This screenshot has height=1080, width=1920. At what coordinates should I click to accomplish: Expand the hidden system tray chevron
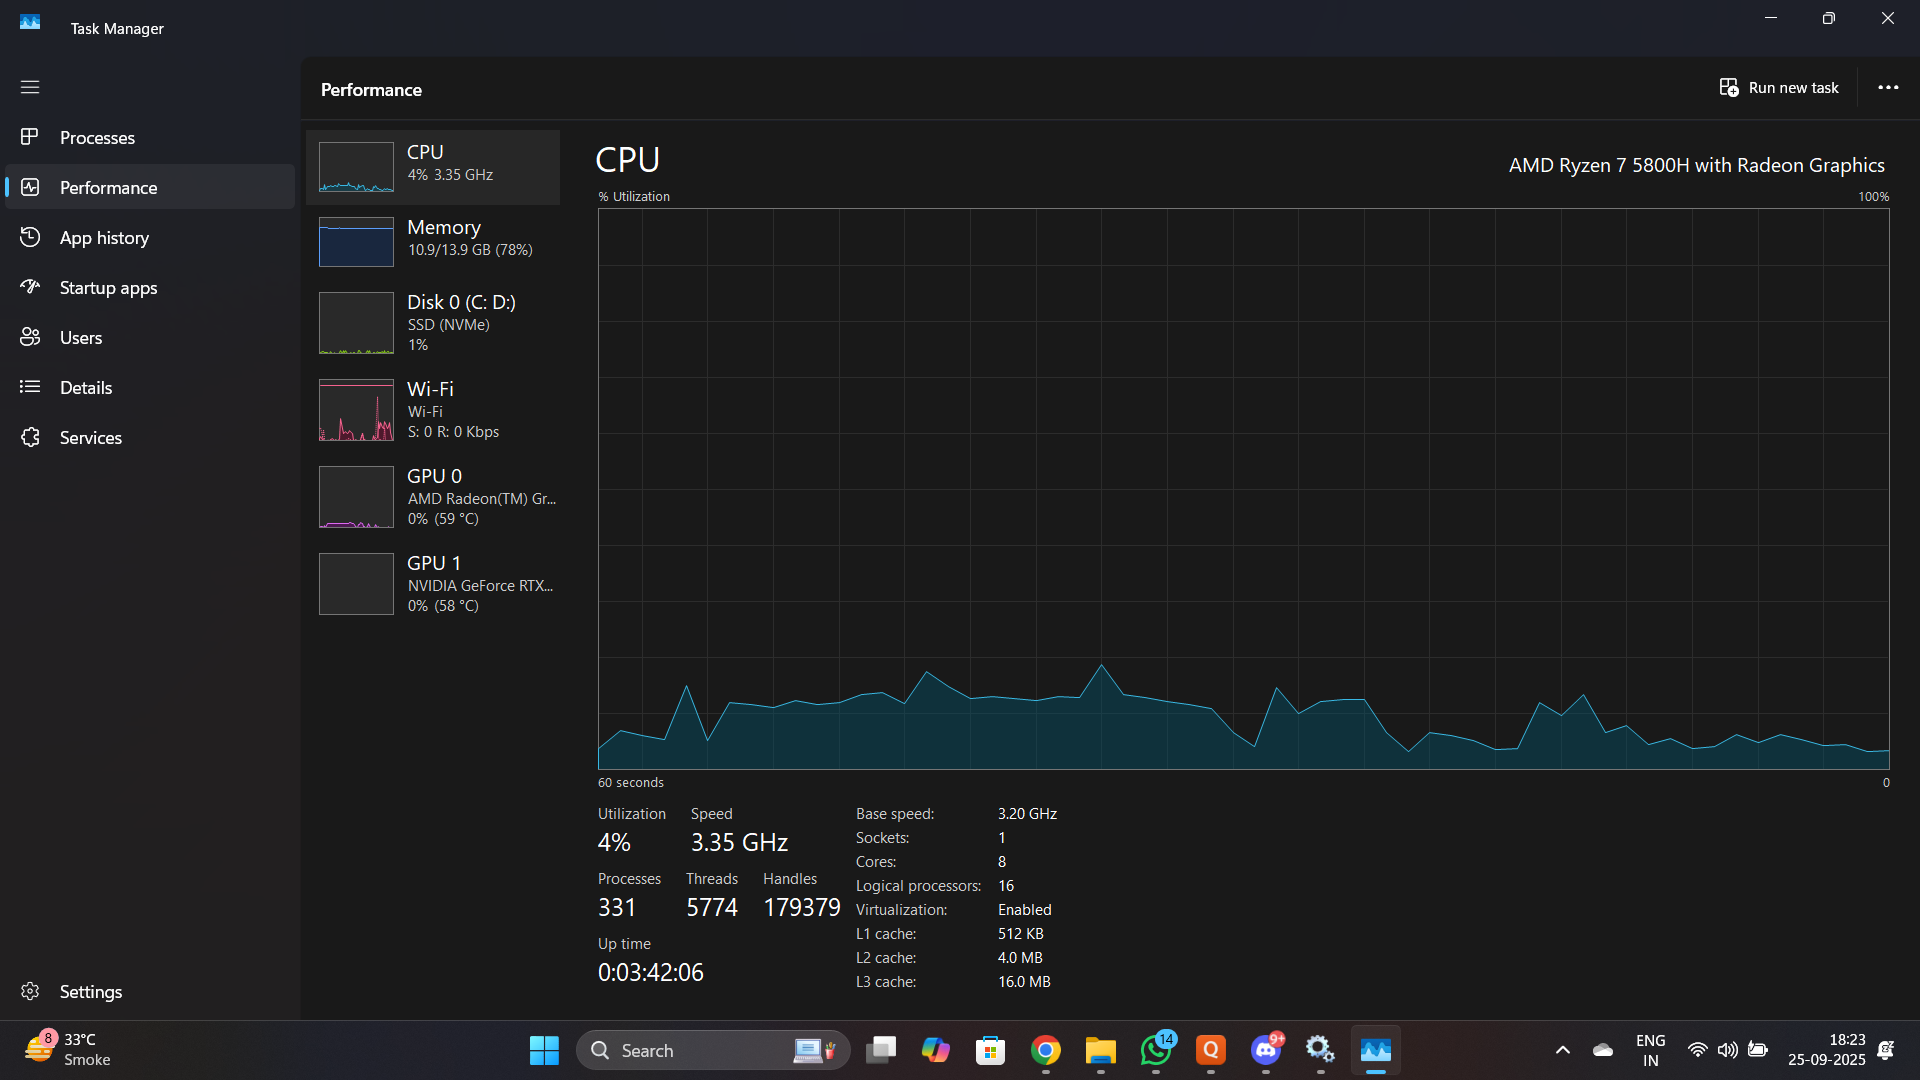coord(1562,1050)
